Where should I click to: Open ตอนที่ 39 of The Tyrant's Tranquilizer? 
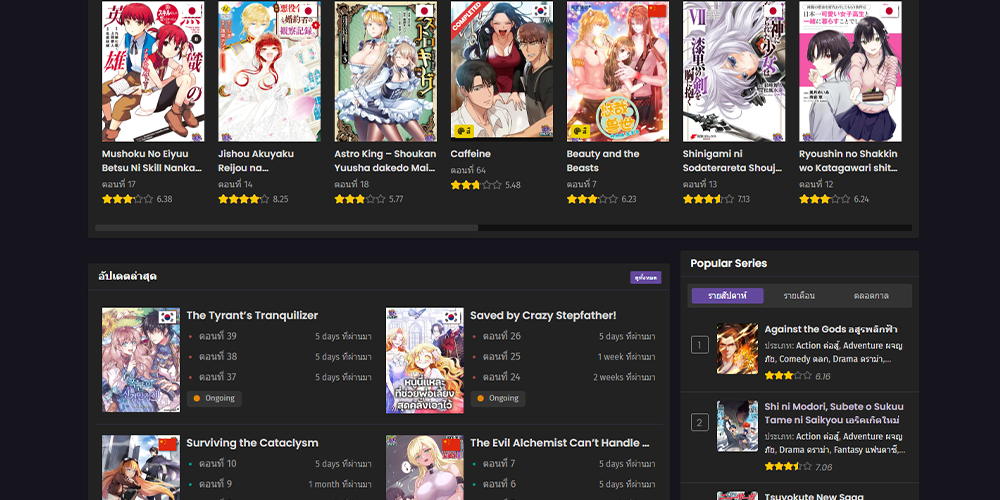(x=217, y=336)
